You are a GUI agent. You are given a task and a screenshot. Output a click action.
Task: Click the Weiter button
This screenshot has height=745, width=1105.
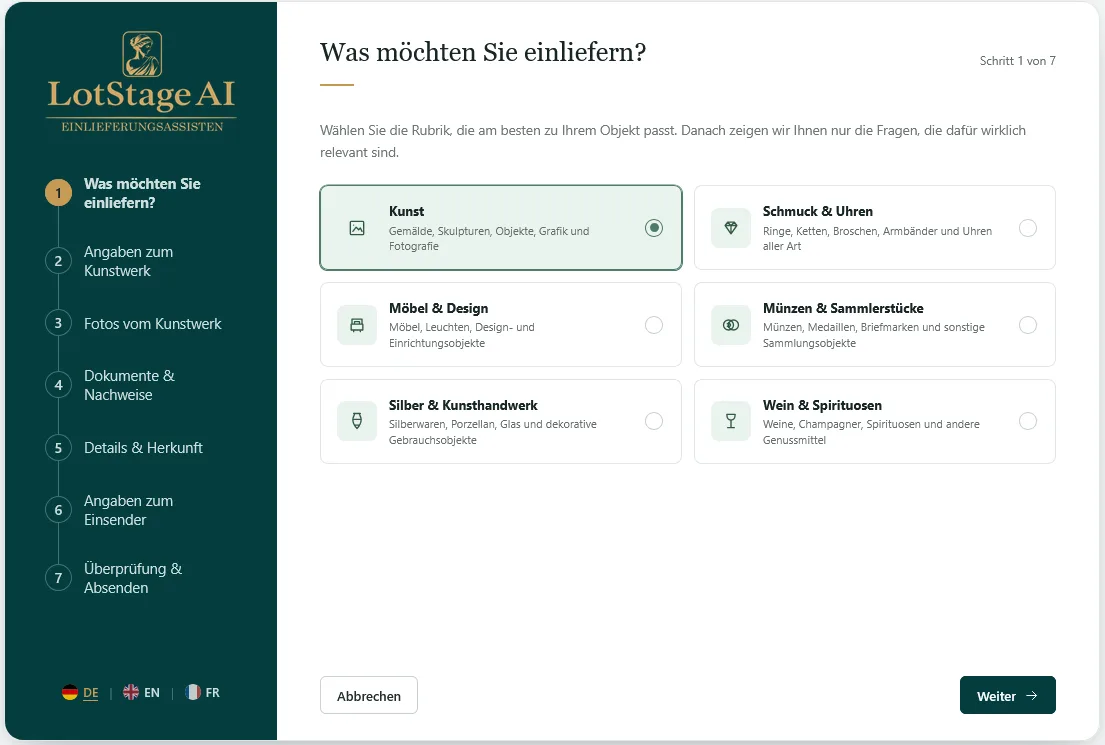point(1008,696)
